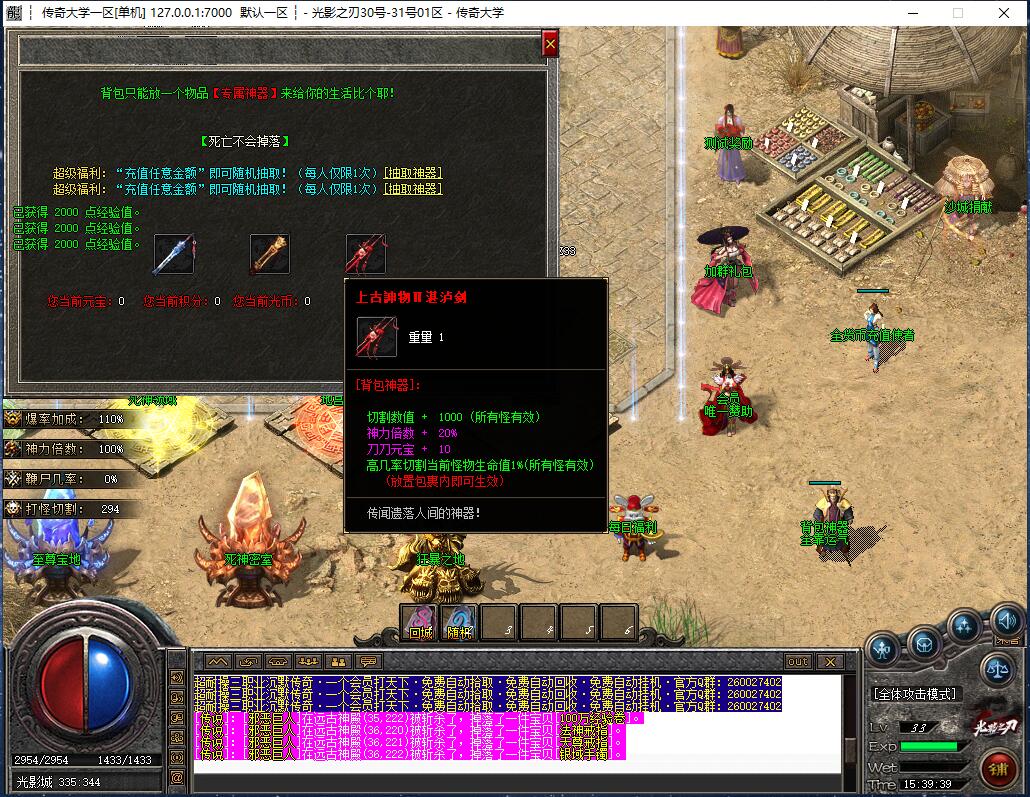Click the red 辅 assist button

tap(998, 768)
